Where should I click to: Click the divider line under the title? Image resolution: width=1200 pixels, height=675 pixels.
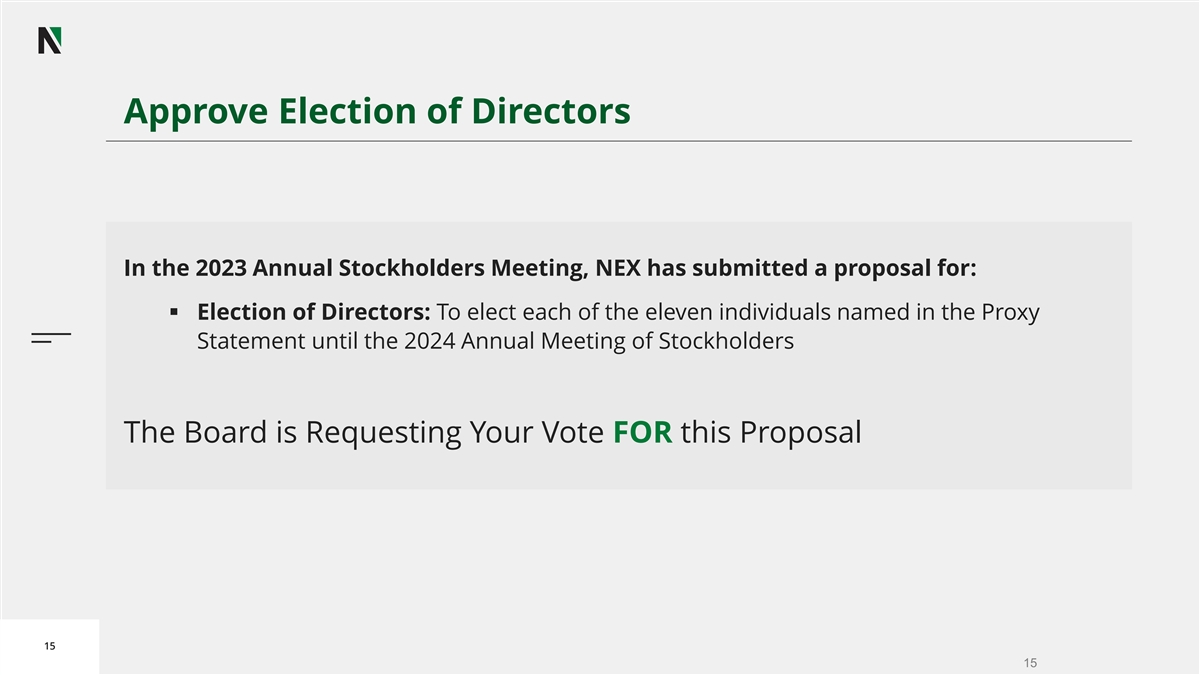coord(618,141)
